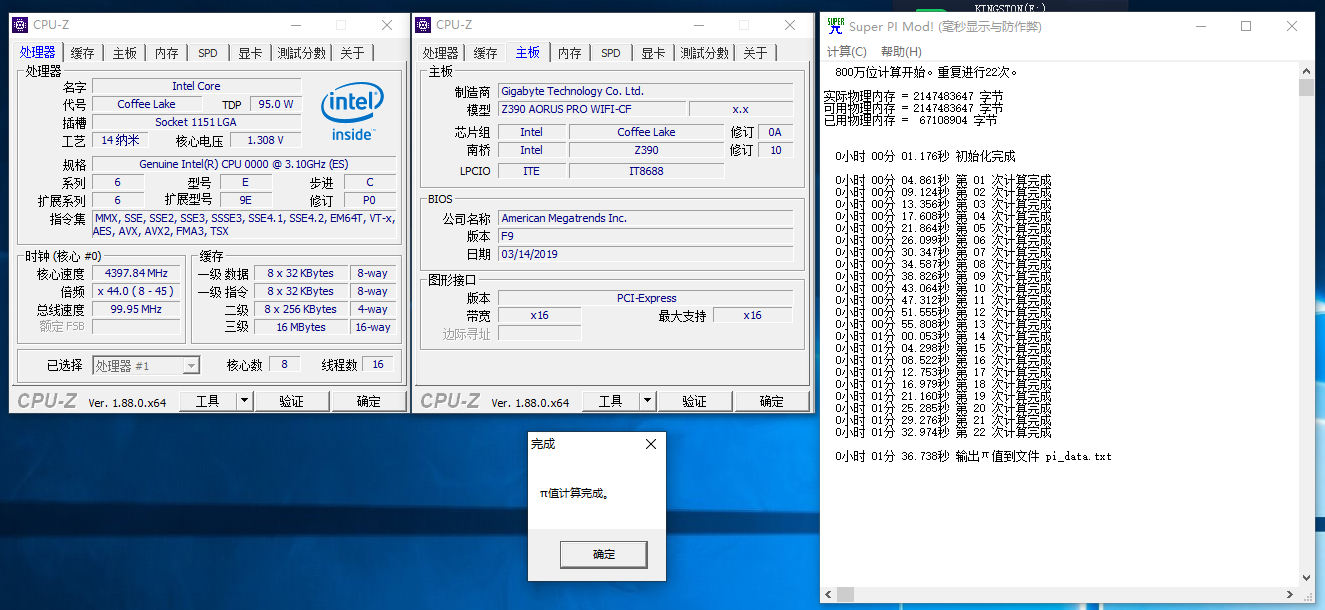Screen dimensions: 1325x610
Task: Click the 初始化完成 line in Super PI
Action: [x=925, y=156]
